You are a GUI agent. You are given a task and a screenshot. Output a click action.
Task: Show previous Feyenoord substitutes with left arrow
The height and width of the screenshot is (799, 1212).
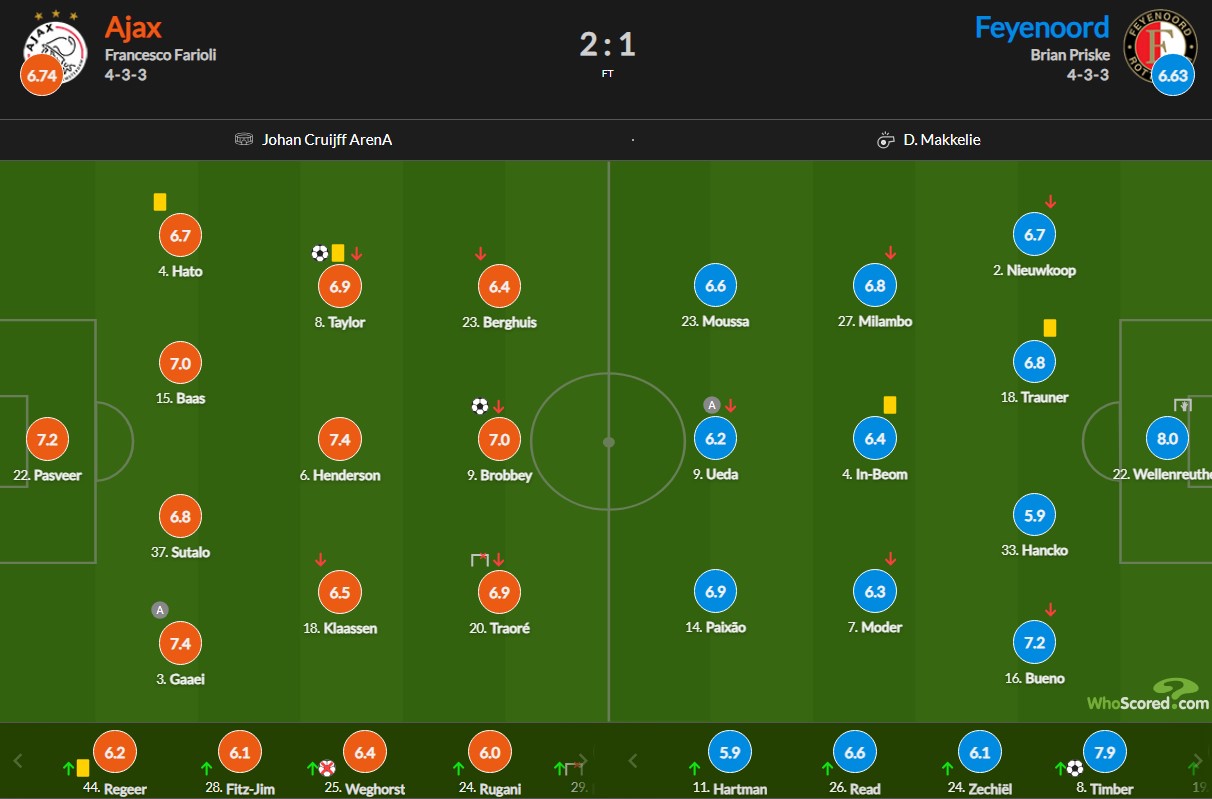tap(632, 760)
